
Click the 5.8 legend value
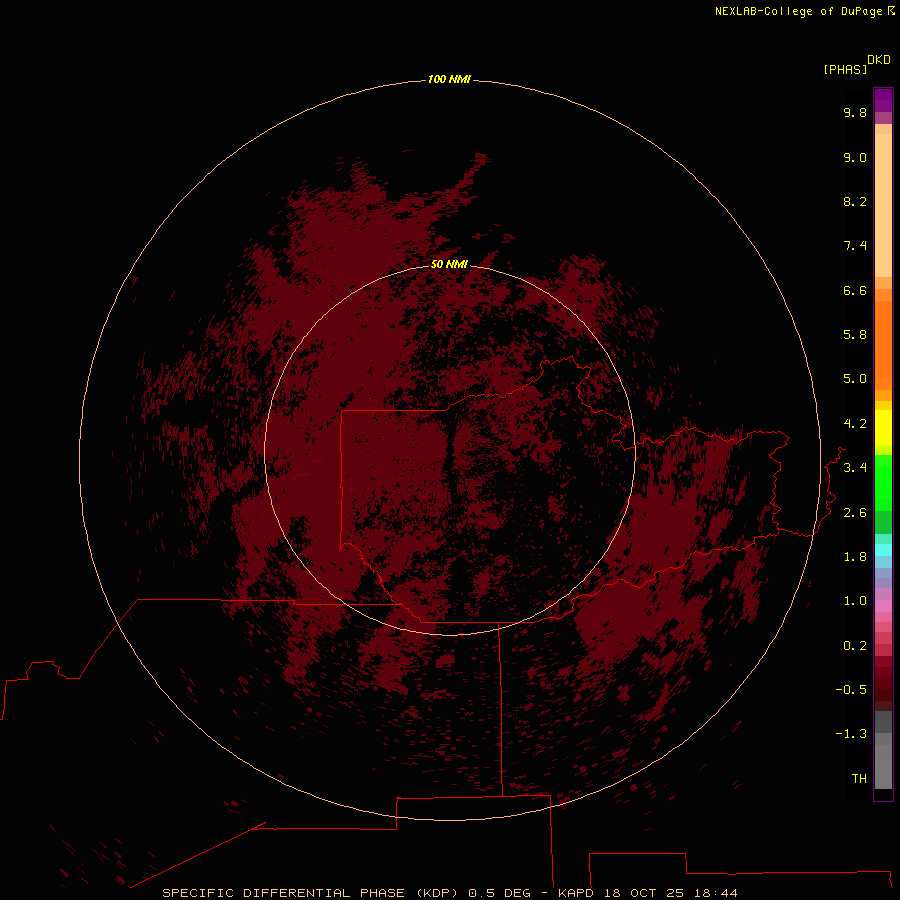pos(855,335)
